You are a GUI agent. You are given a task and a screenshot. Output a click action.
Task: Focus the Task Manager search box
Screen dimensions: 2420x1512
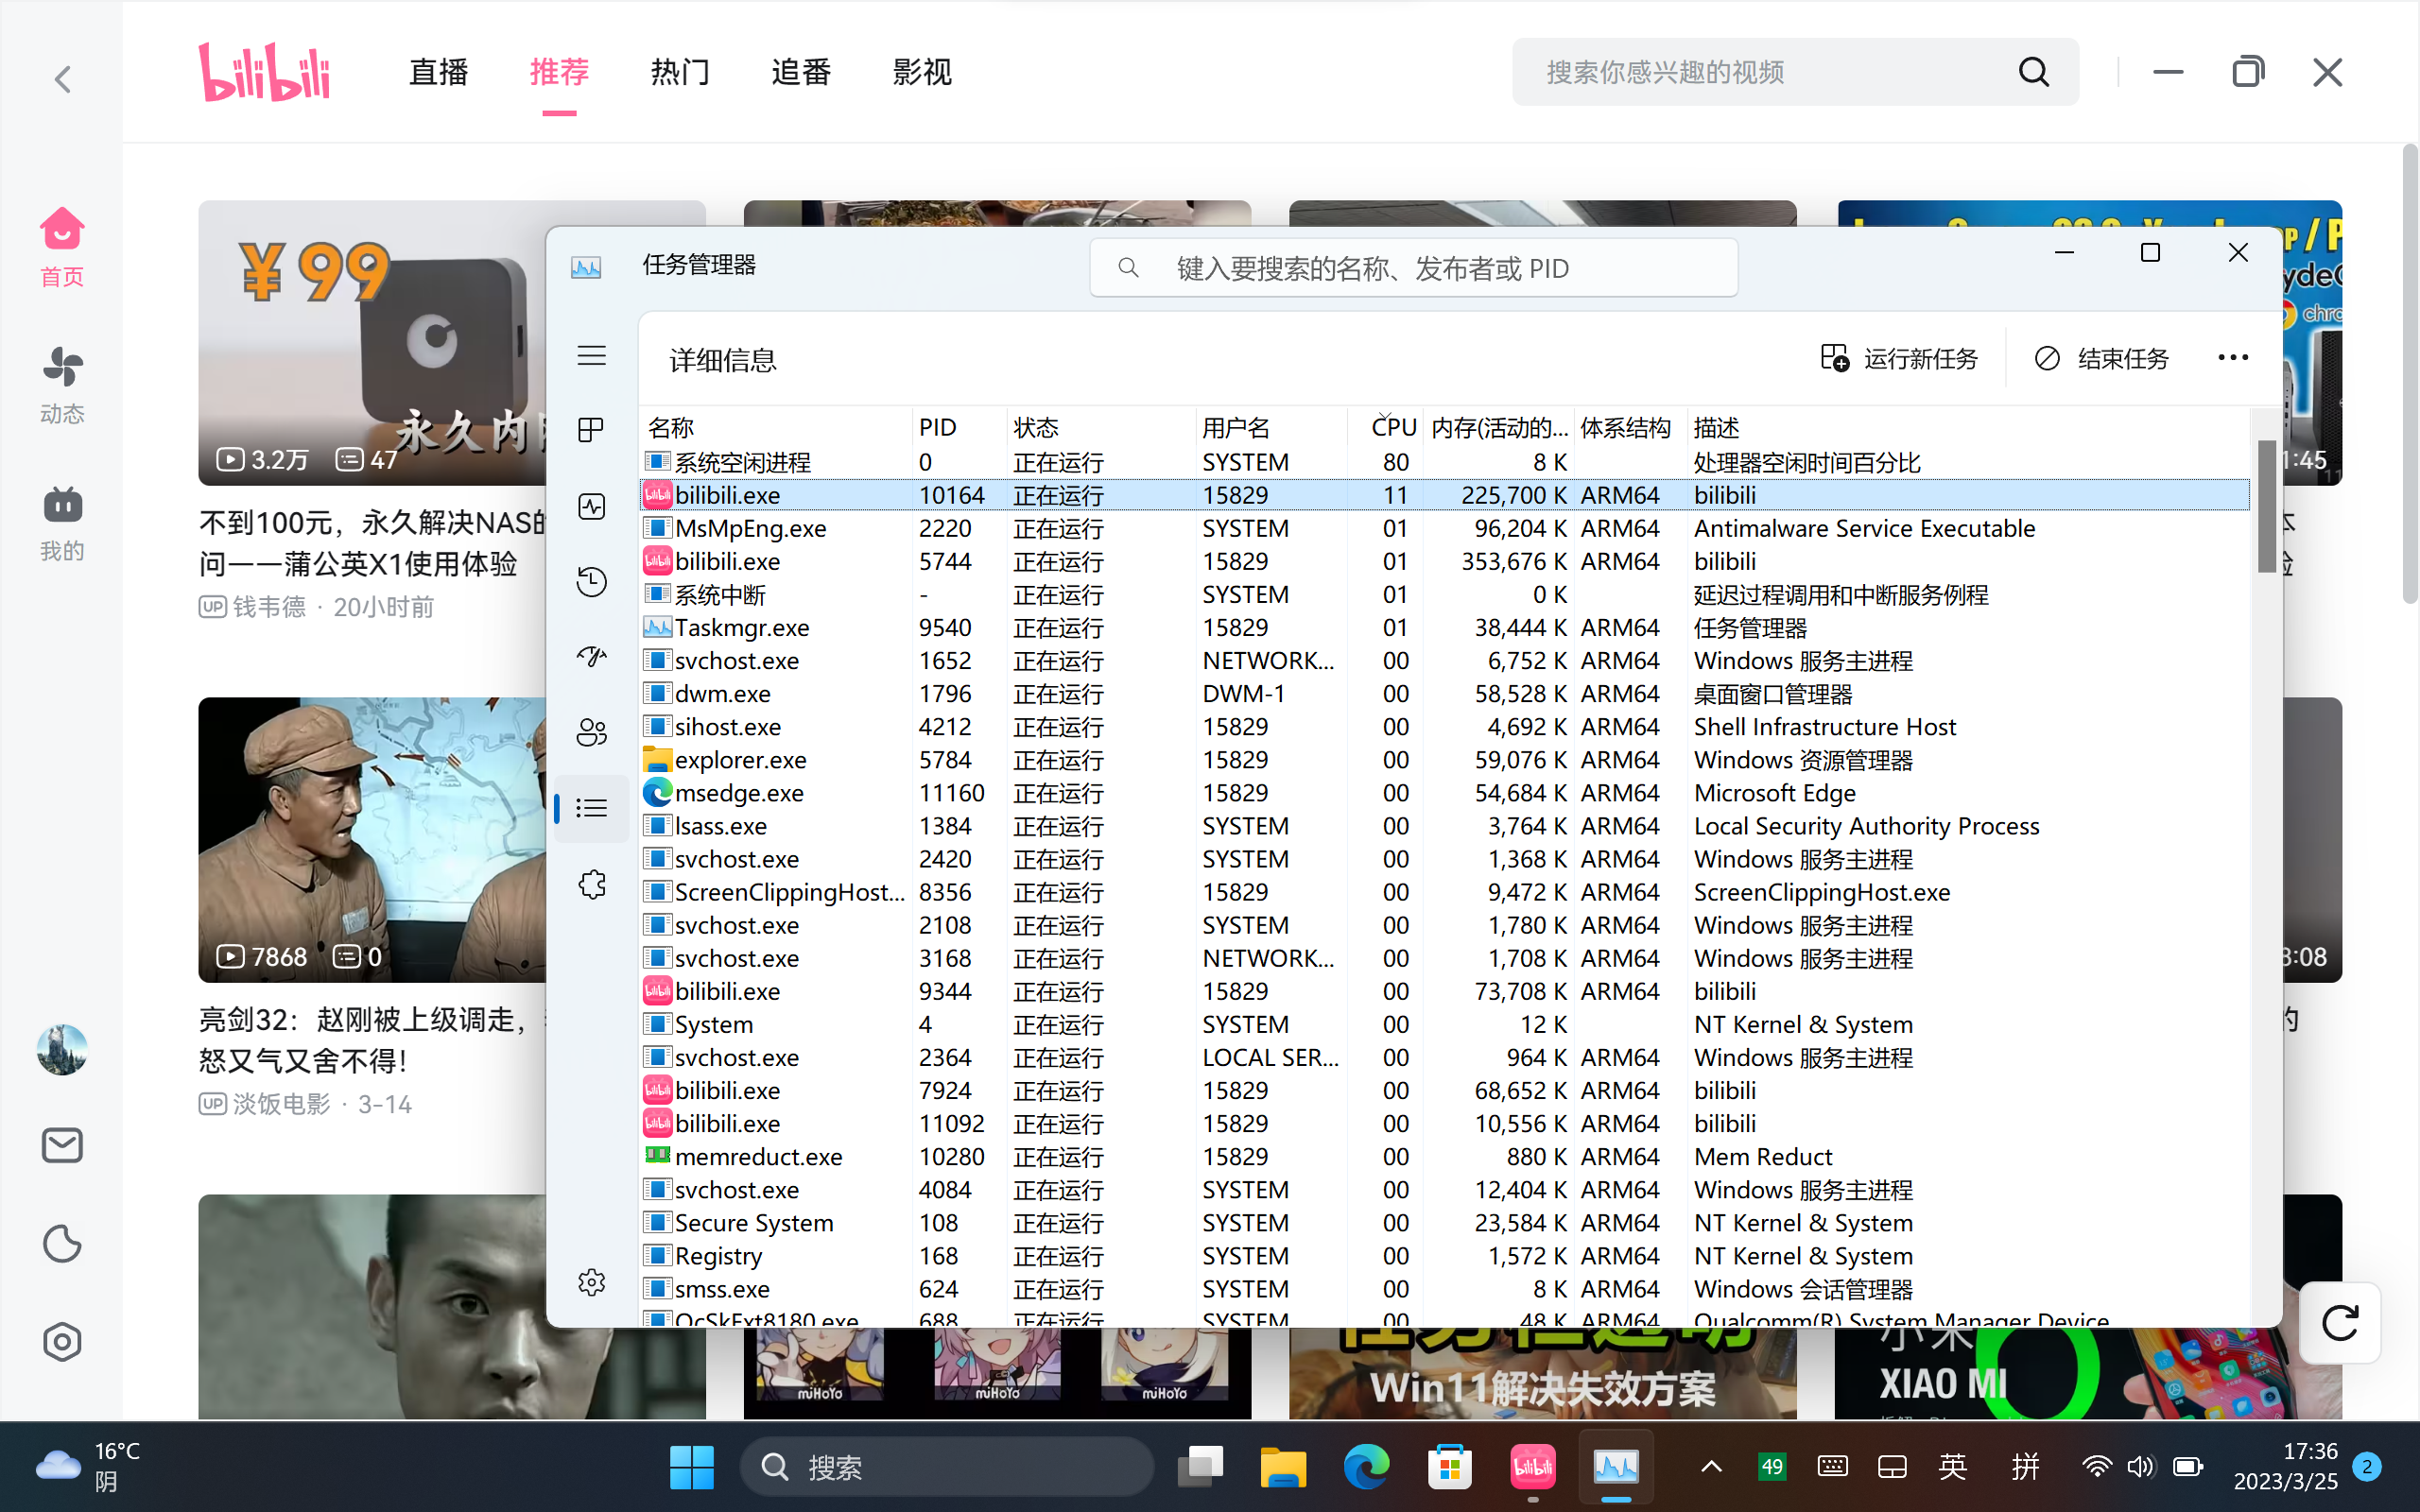[1413, 268]
